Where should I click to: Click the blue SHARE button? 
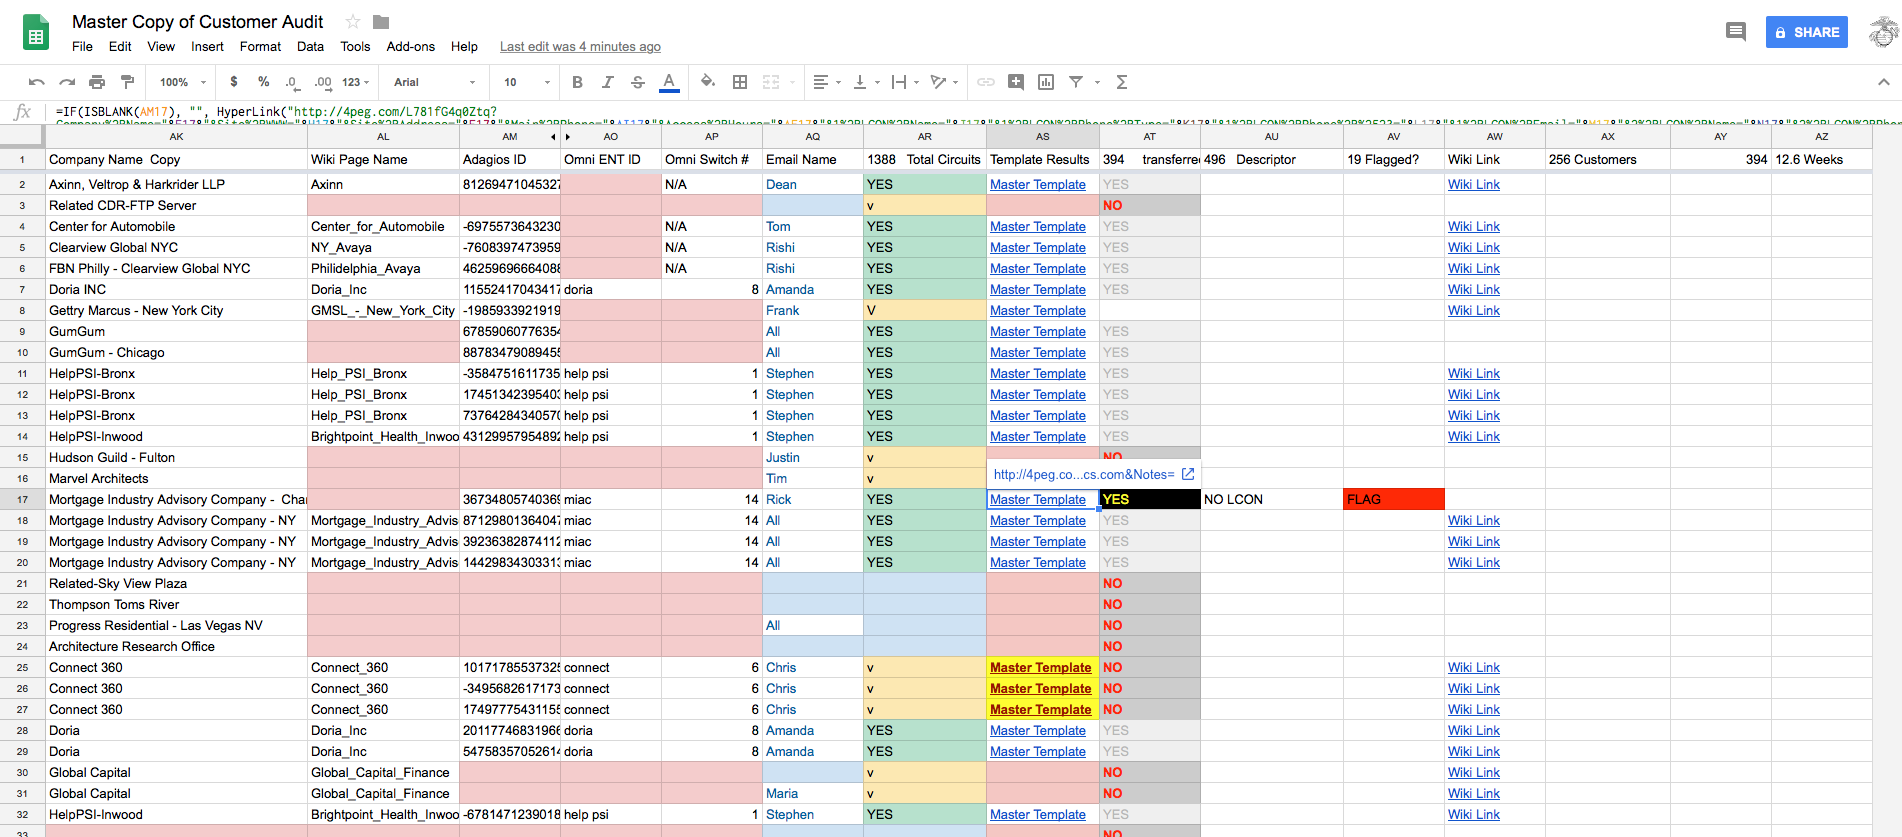pos(1807,32)
